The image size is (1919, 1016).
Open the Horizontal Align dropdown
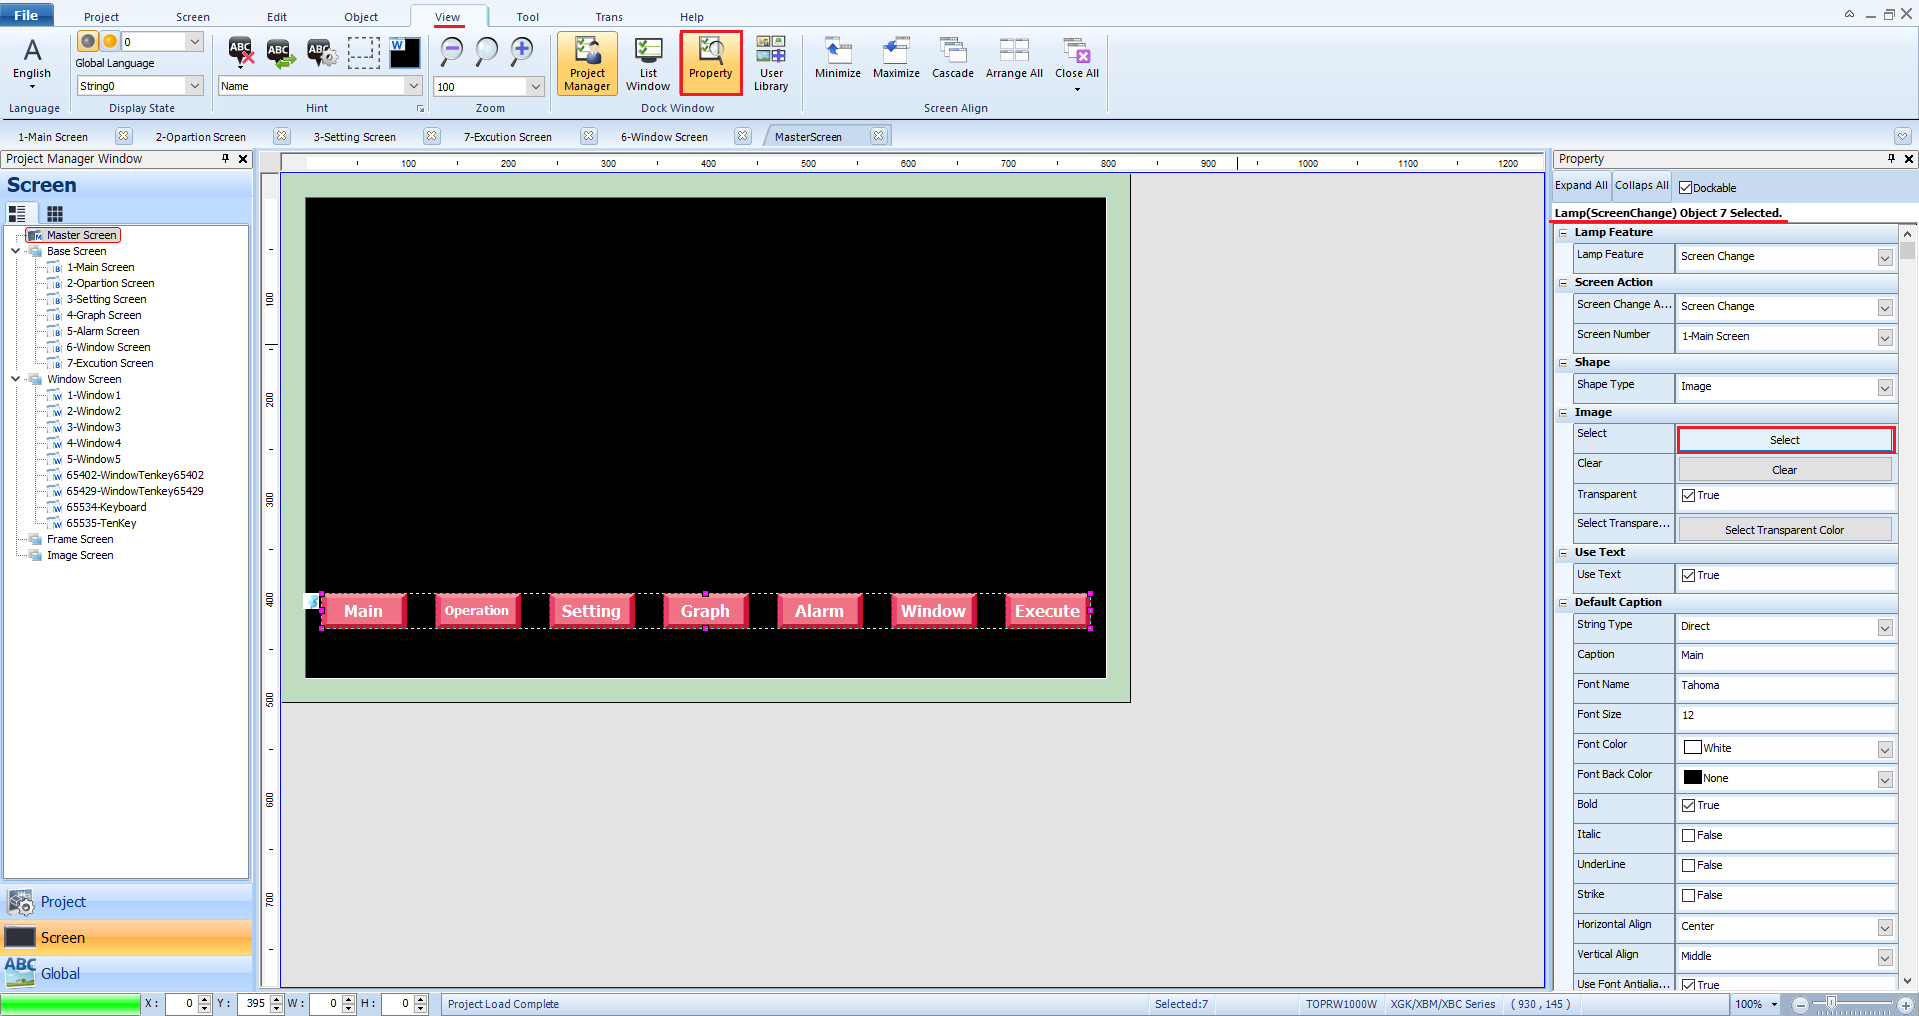1885,927
